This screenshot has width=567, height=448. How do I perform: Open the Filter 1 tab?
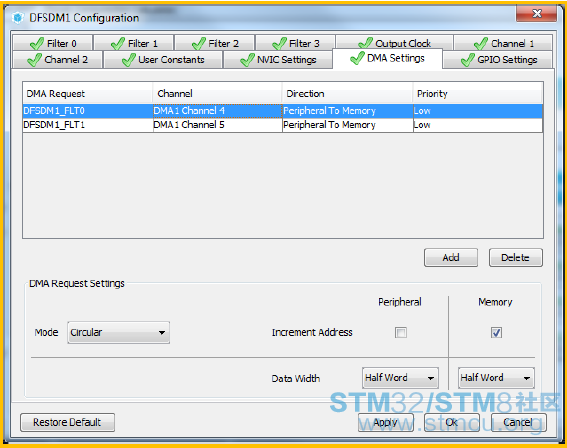(134, 43)
